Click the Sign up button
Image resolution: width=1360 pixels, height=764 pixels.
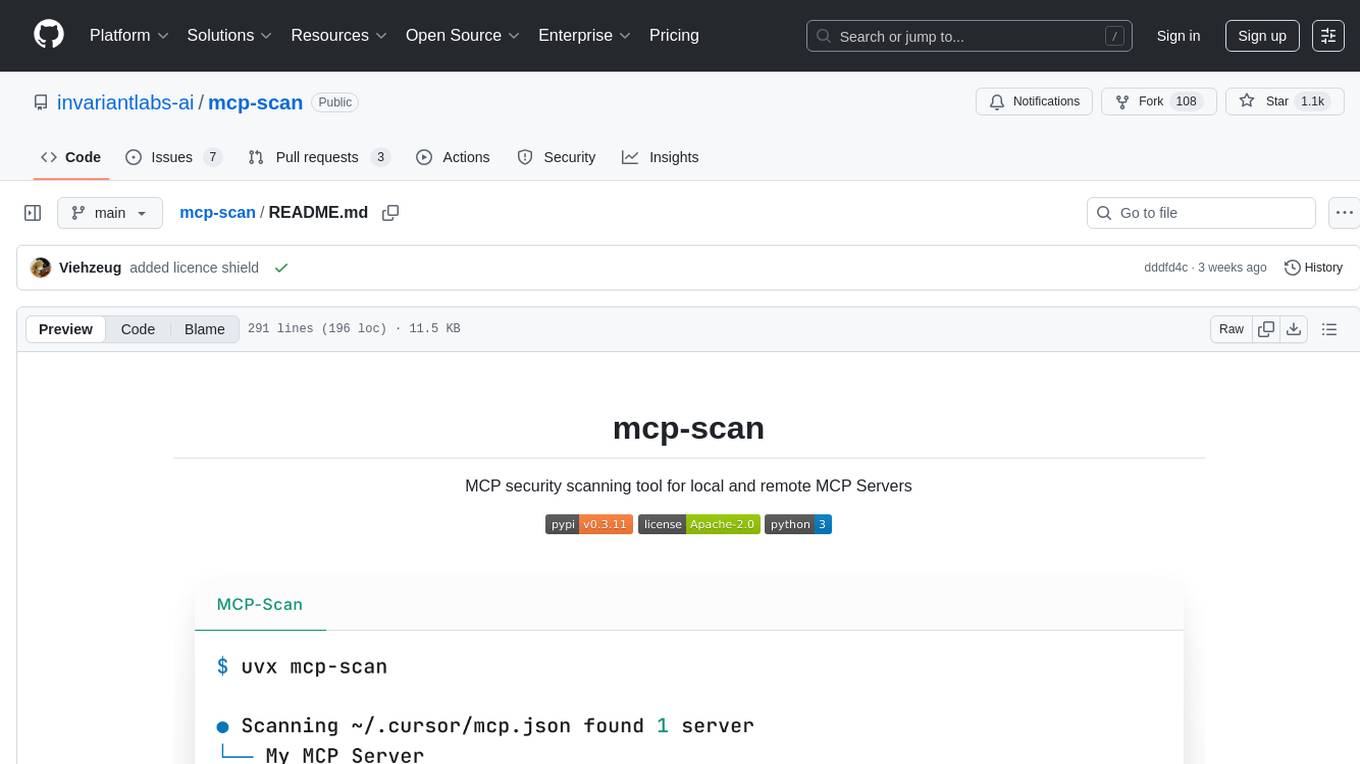(x=1262, y=36)
